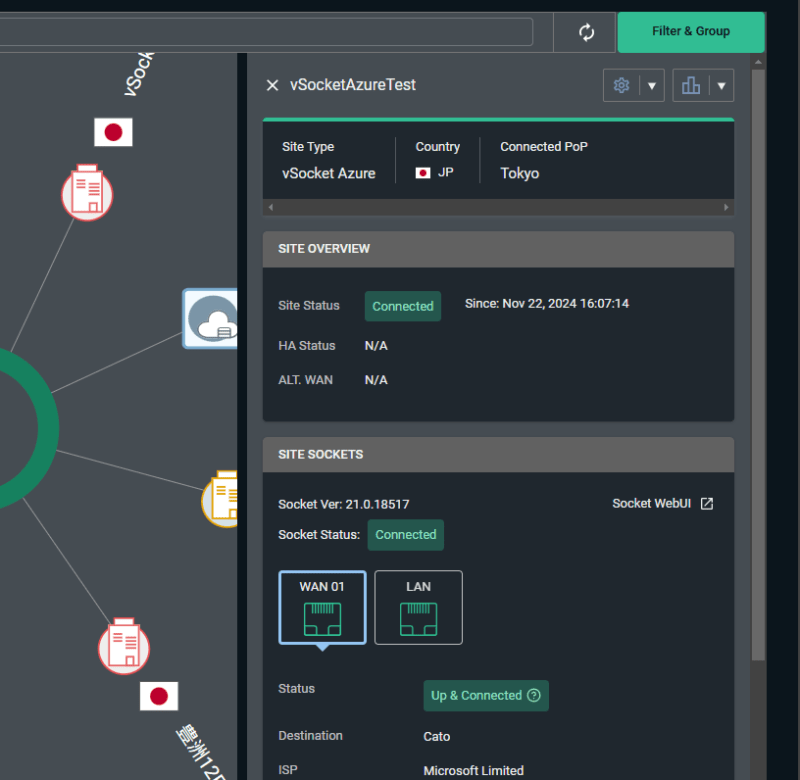Open the Filter & Group panel
Viewport: 800px width, 780px height.
690,32
